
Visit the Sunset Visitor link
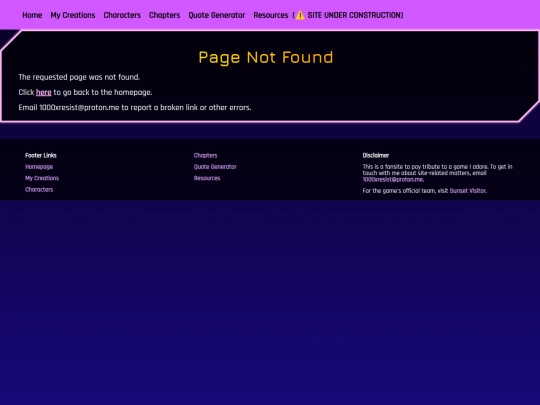(468, 191)
